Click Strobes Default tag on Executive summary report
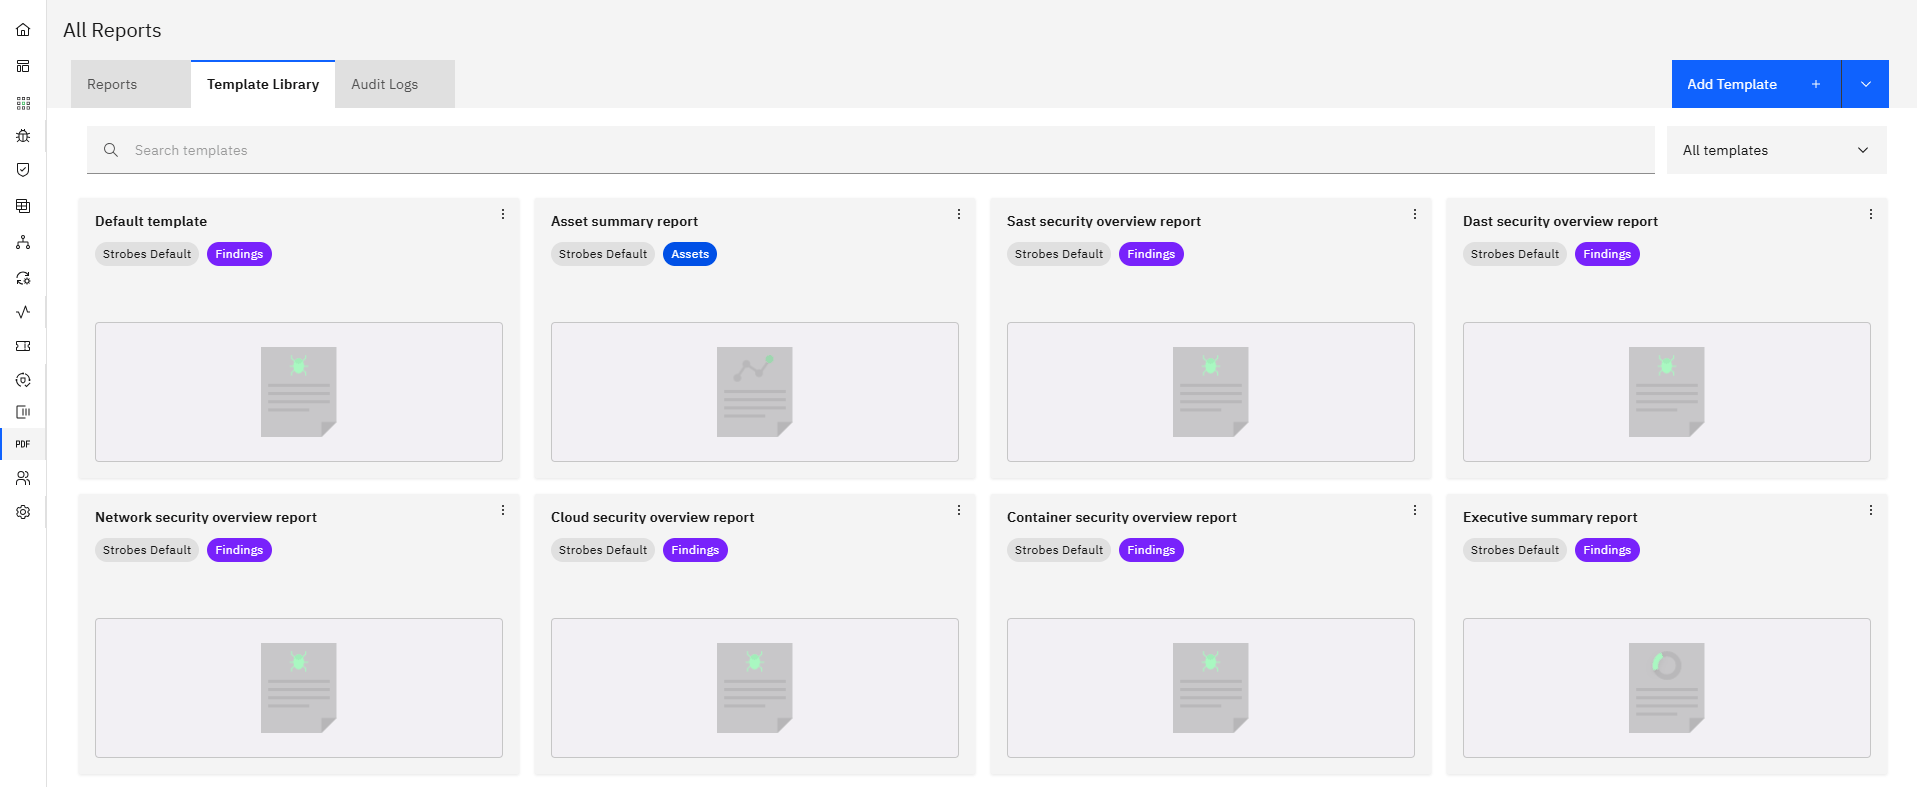This screenshot has width=1917, height=787. (1515, 550)
